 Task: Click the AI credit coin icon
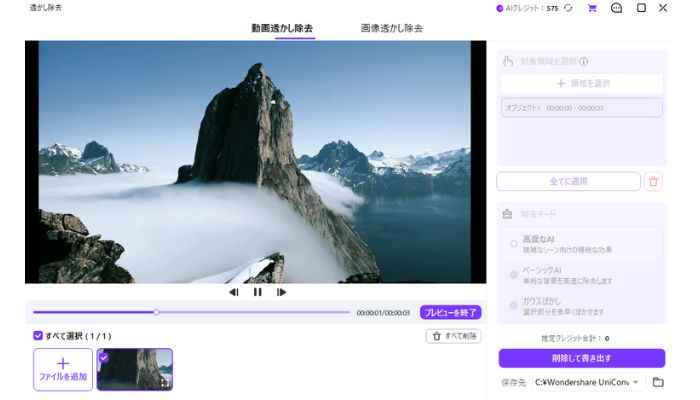click(x=500, y=8)
